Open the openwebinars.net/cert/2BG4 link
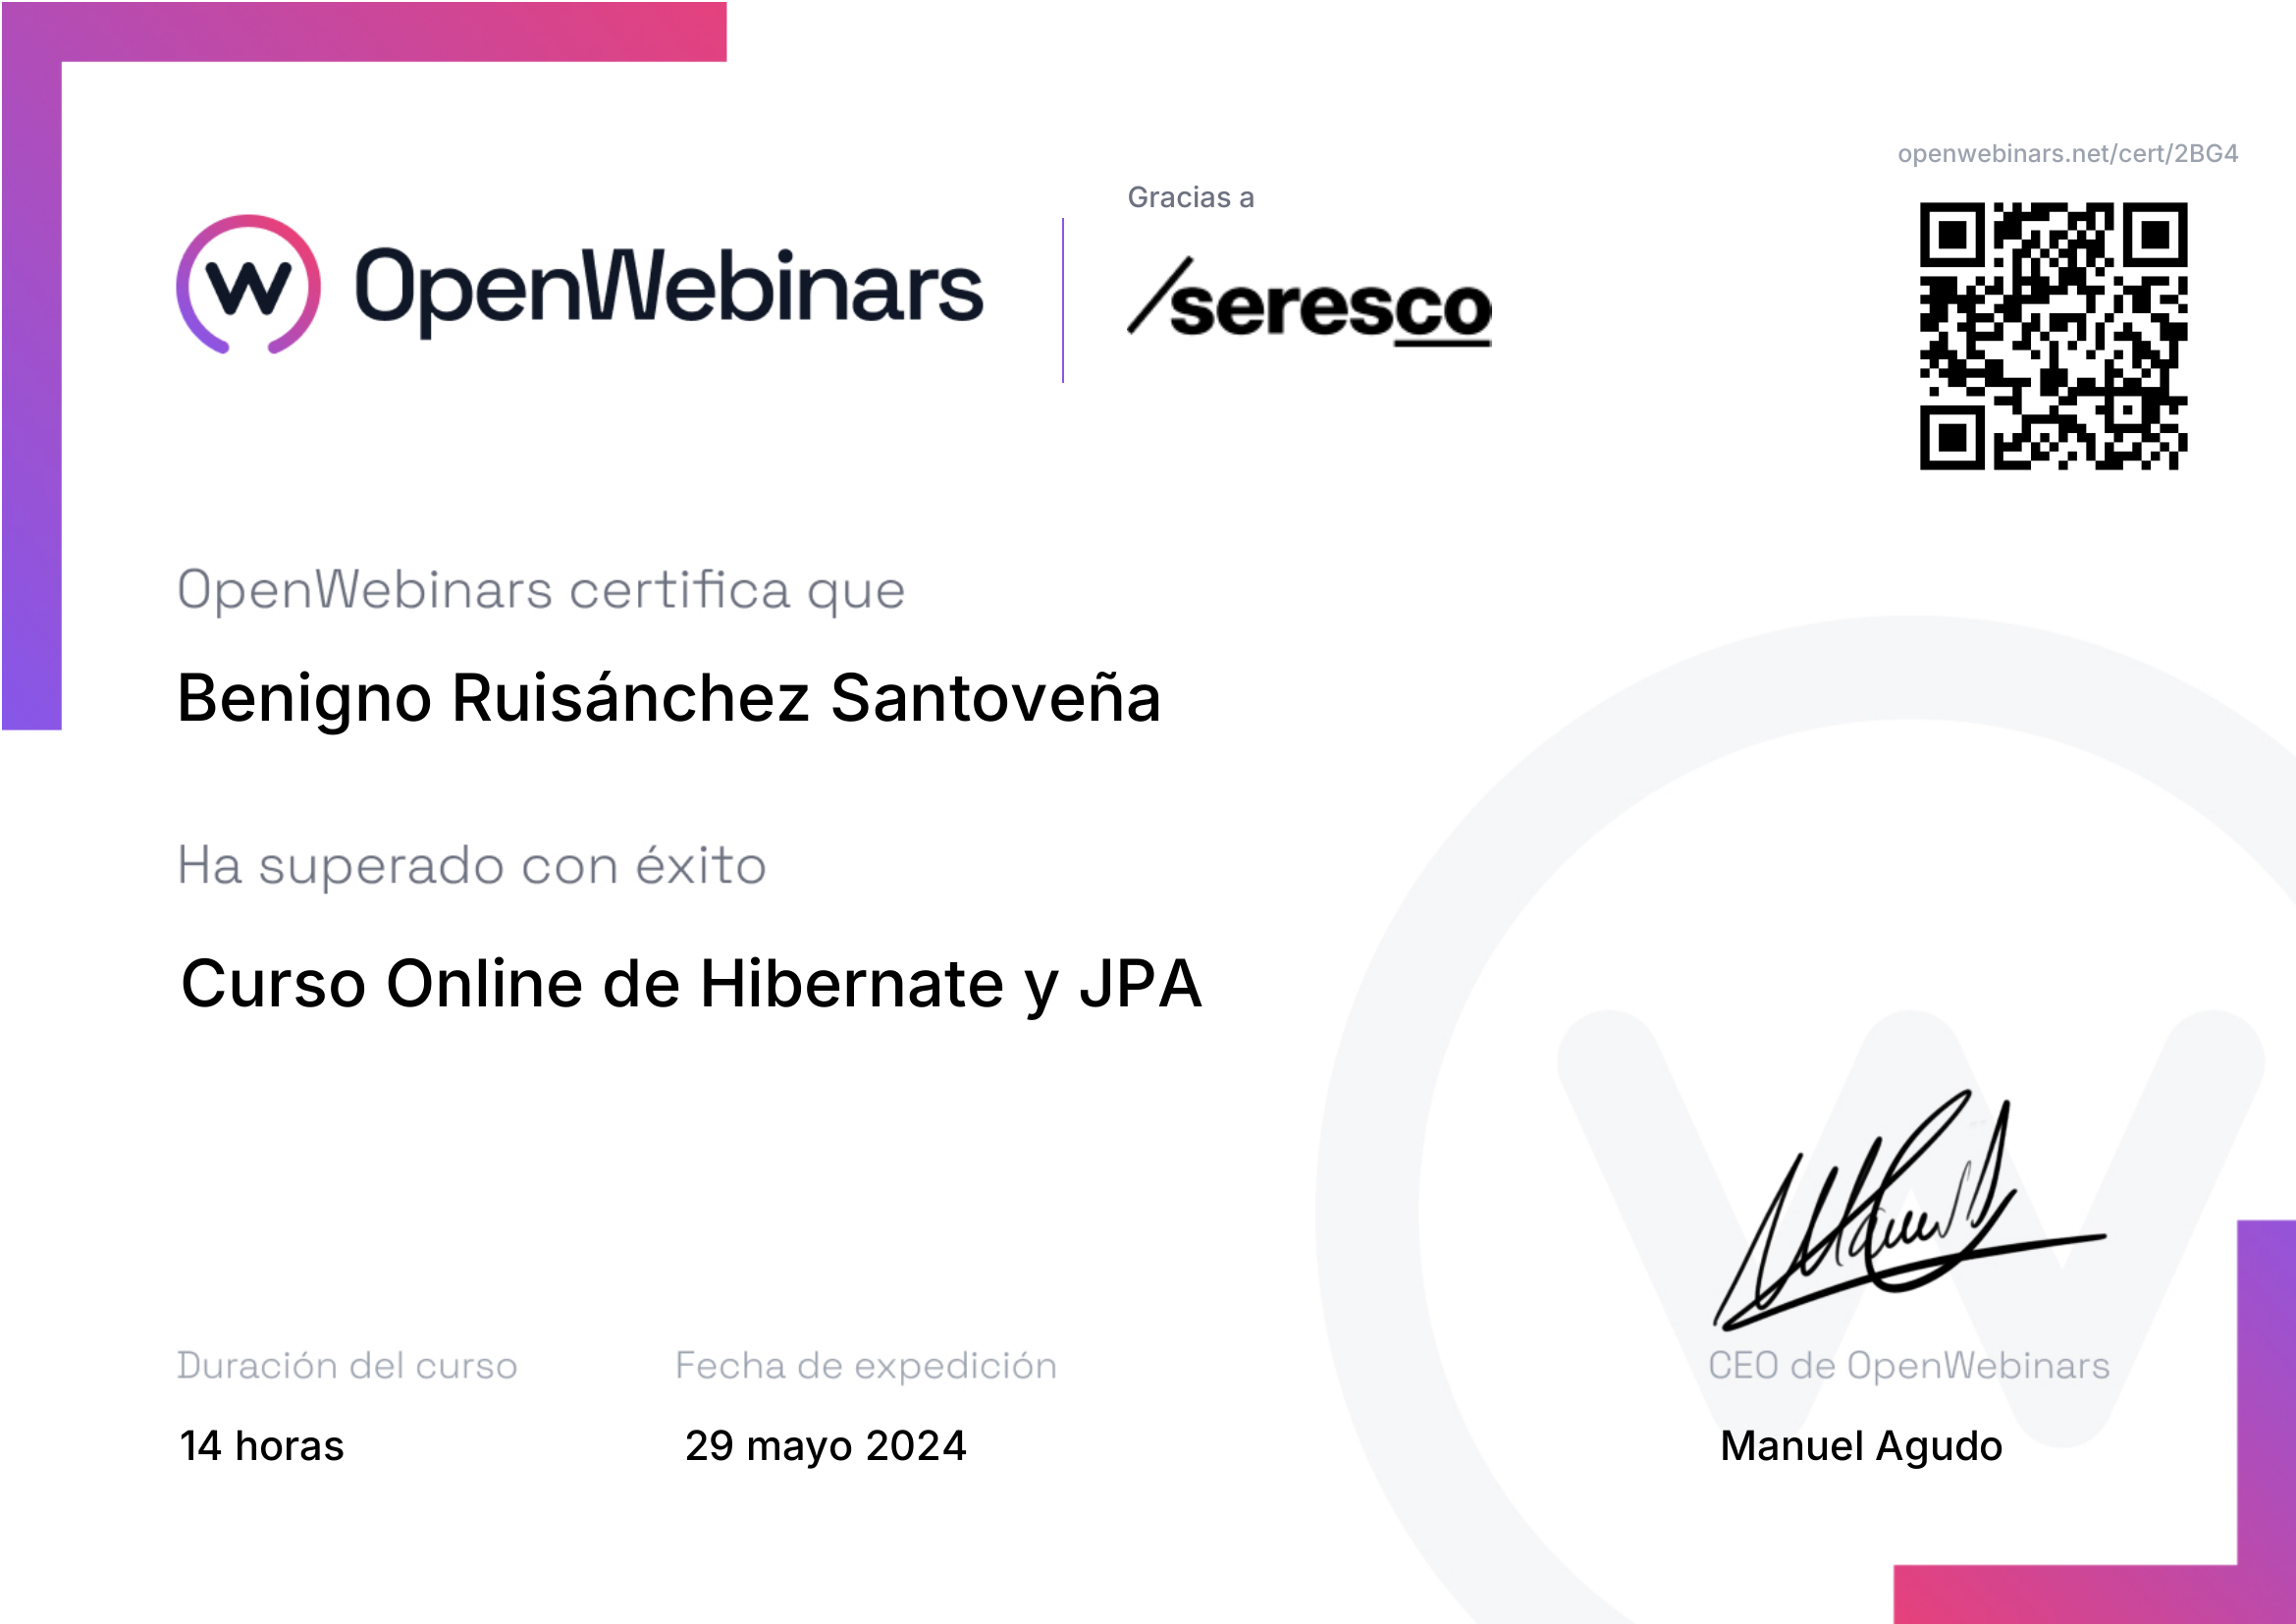The height and width of the screenshot is (1624, 2296). (x=2067, y=154)
